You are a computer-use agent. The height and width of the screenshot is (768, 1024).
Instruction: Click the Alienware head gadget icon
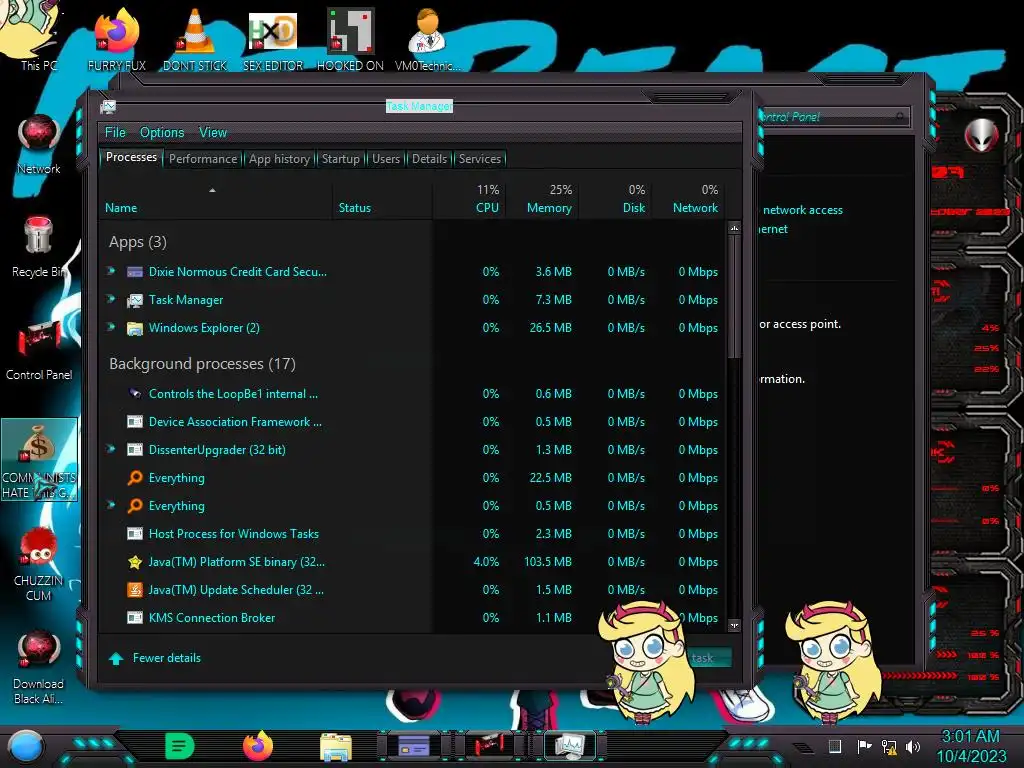pos(981,135)
